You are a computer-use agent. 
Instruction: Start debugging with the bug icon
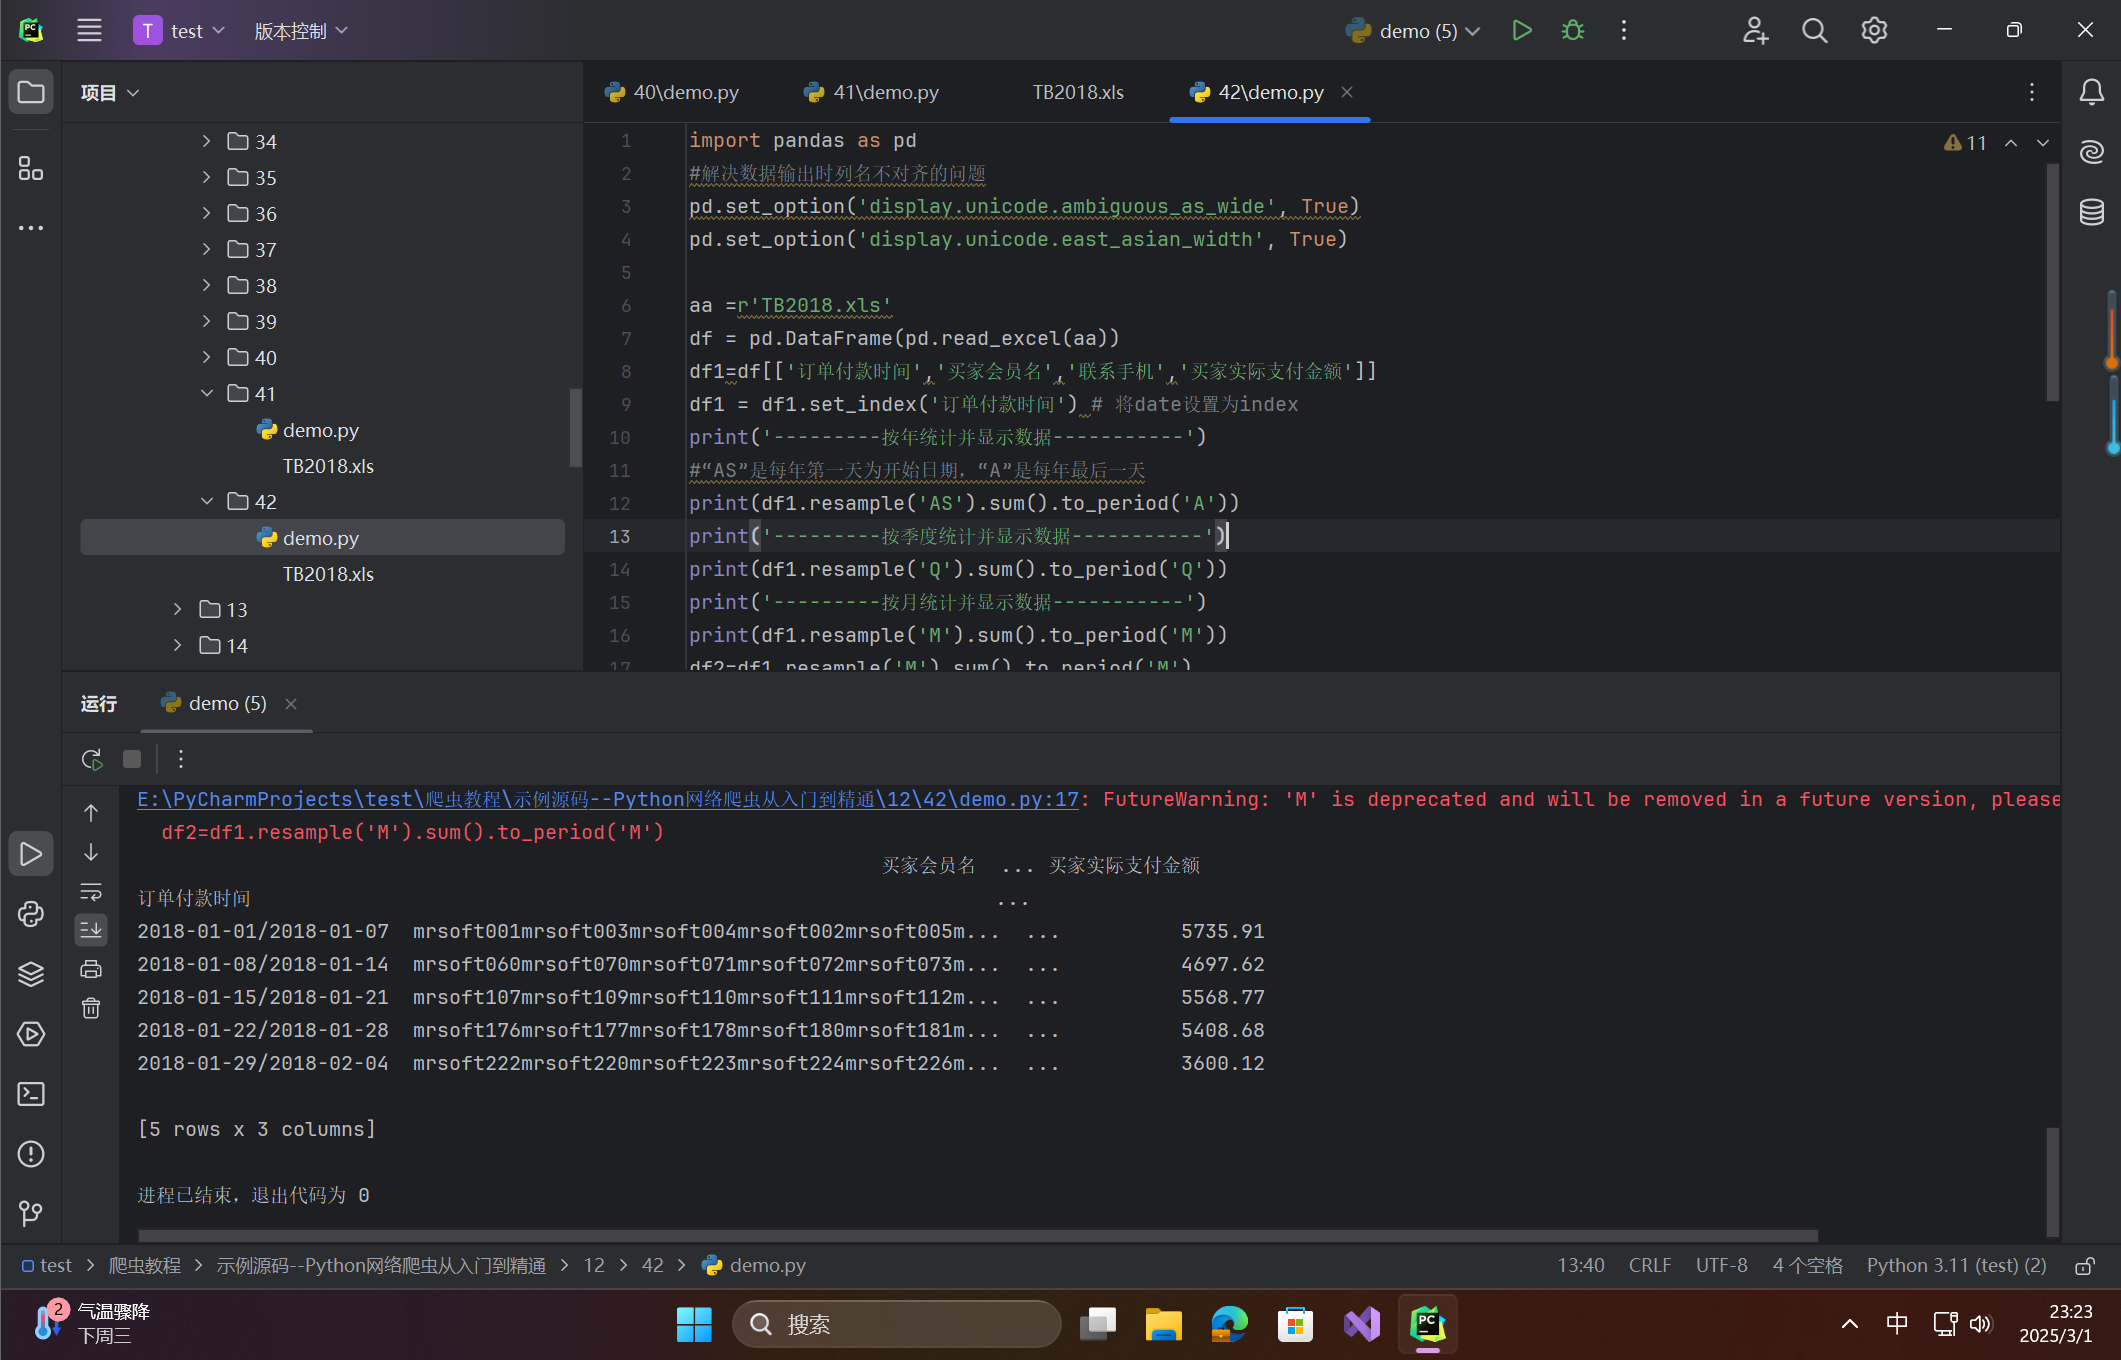(1572, 31)
